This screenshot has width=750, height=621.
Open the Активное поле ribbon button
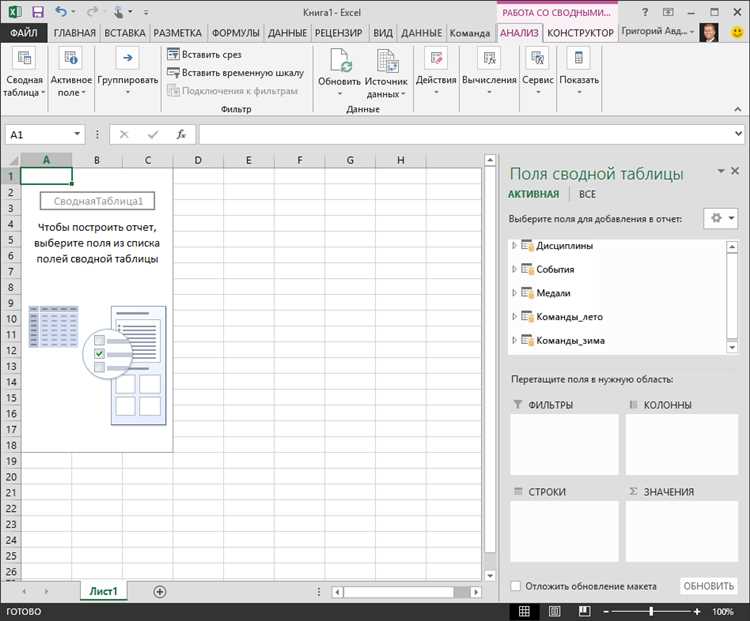pyautogui.click(x=71, y=73)
